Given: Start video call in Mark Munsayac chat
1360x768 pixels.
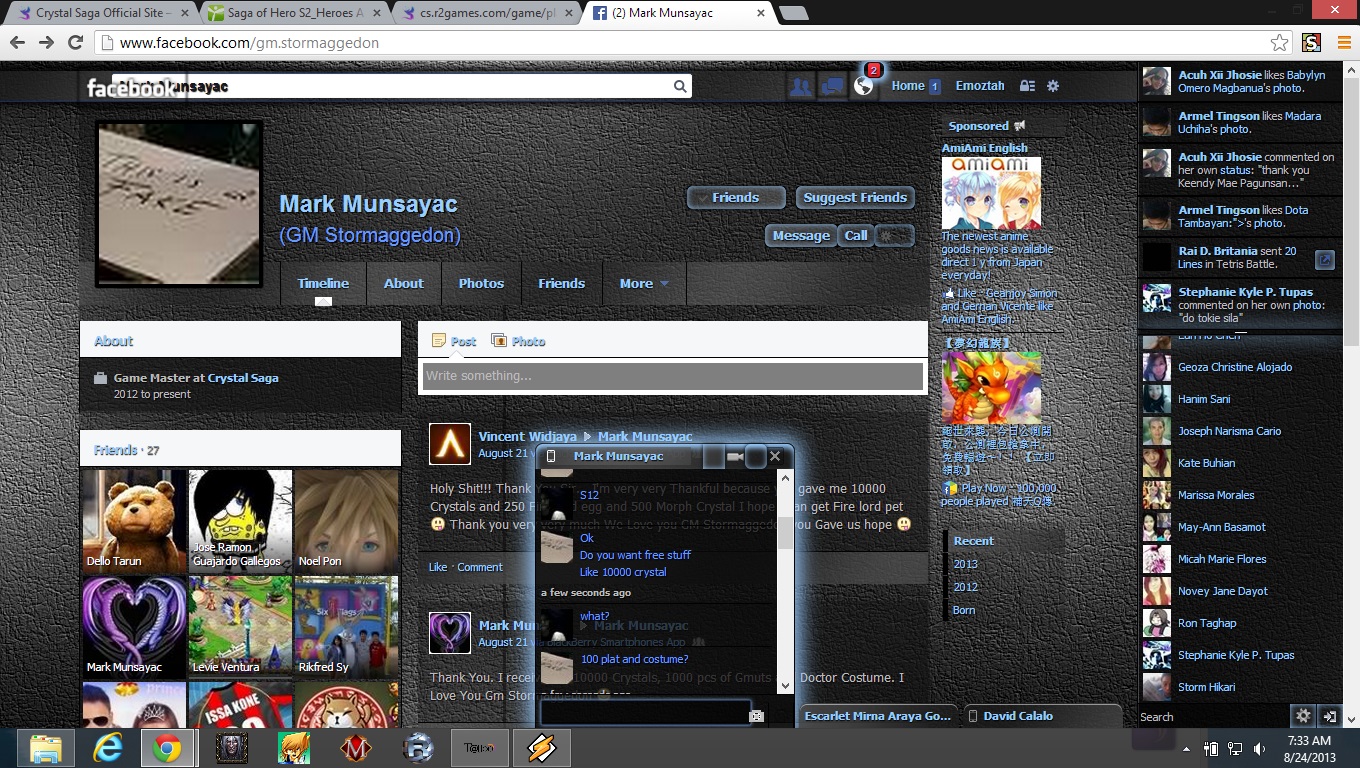Looking at the screenshot, I should [735, 457].
